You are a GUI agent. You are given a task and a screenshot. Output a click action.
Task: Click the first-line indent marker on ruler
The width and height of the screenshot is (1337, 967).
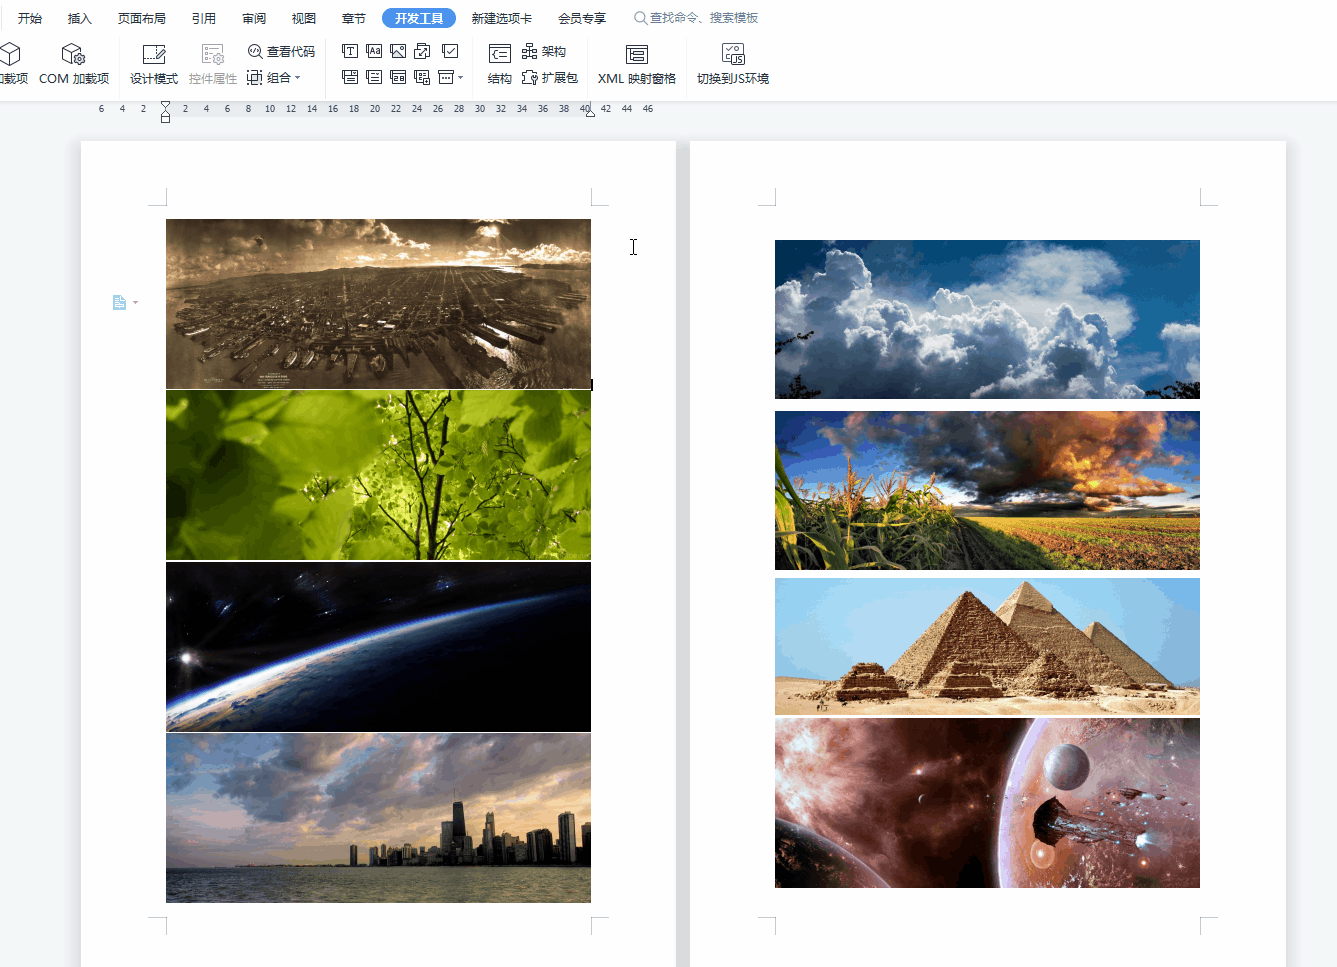pos(165,105)
